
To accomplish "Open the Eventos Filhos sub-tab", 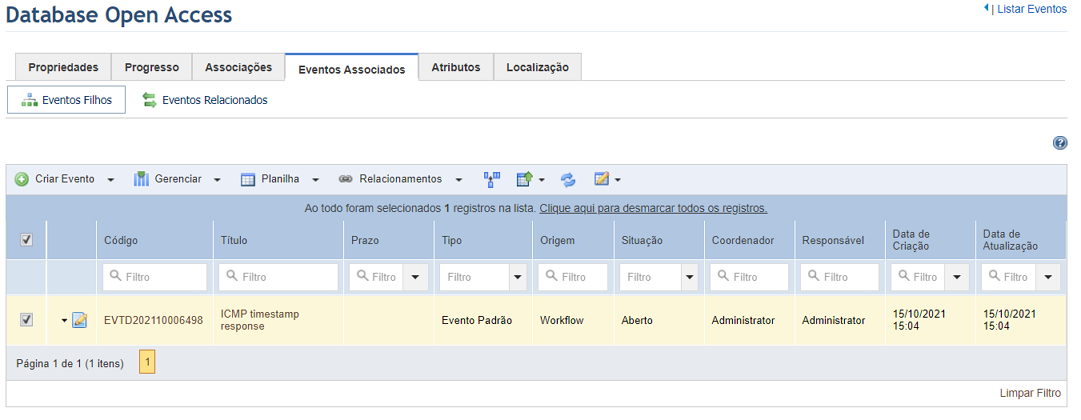I will coord(66,100).
